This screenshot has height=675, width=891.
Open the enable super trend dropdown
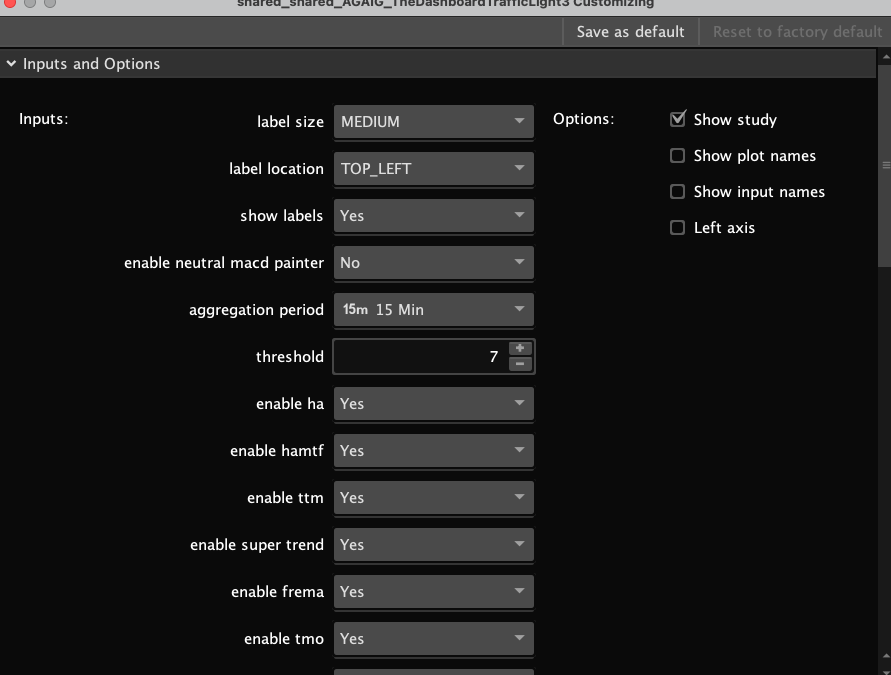pyautogui.click(x=433, y=545)
